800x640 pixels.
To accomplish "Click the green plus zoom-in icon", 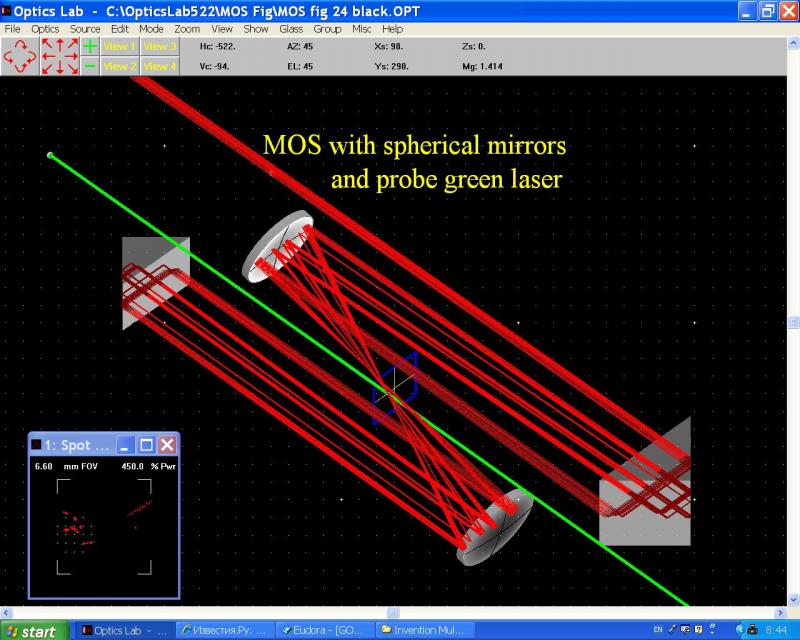I will pos(90,46).
